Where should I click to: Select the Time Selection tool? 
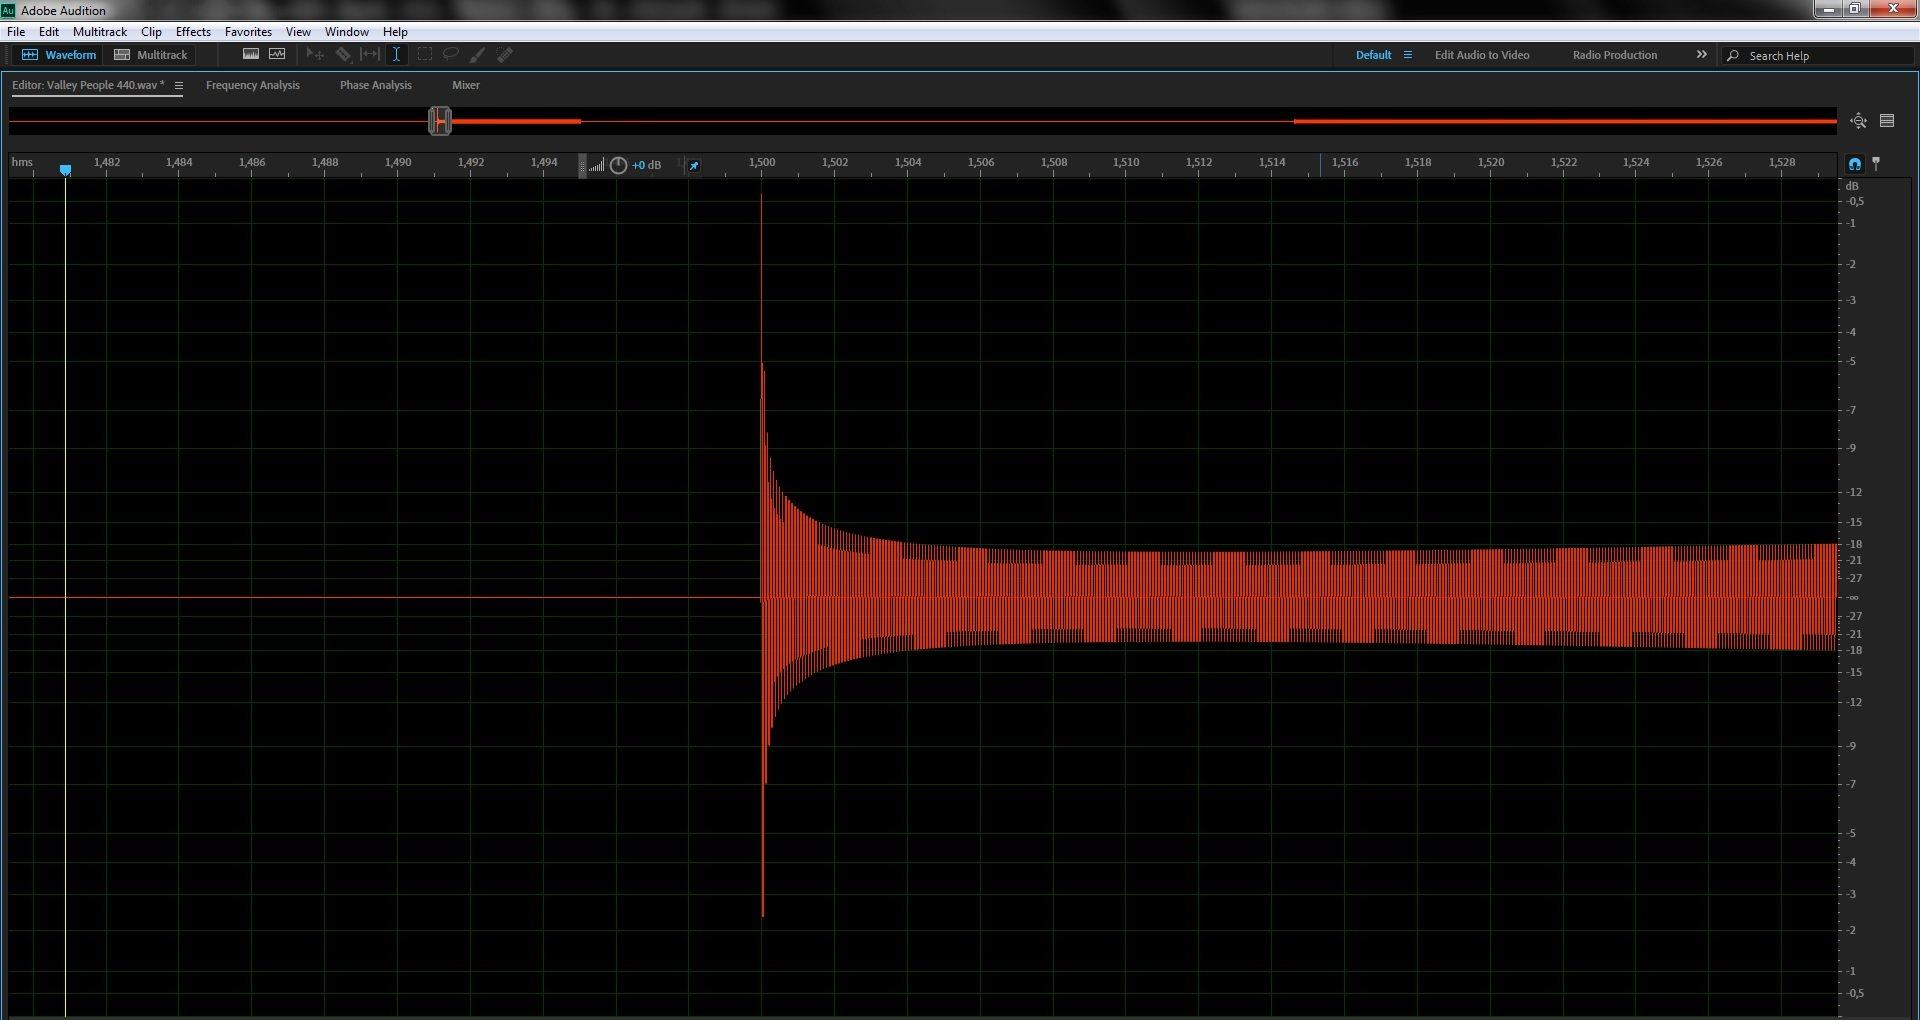[x=396, y=55]
